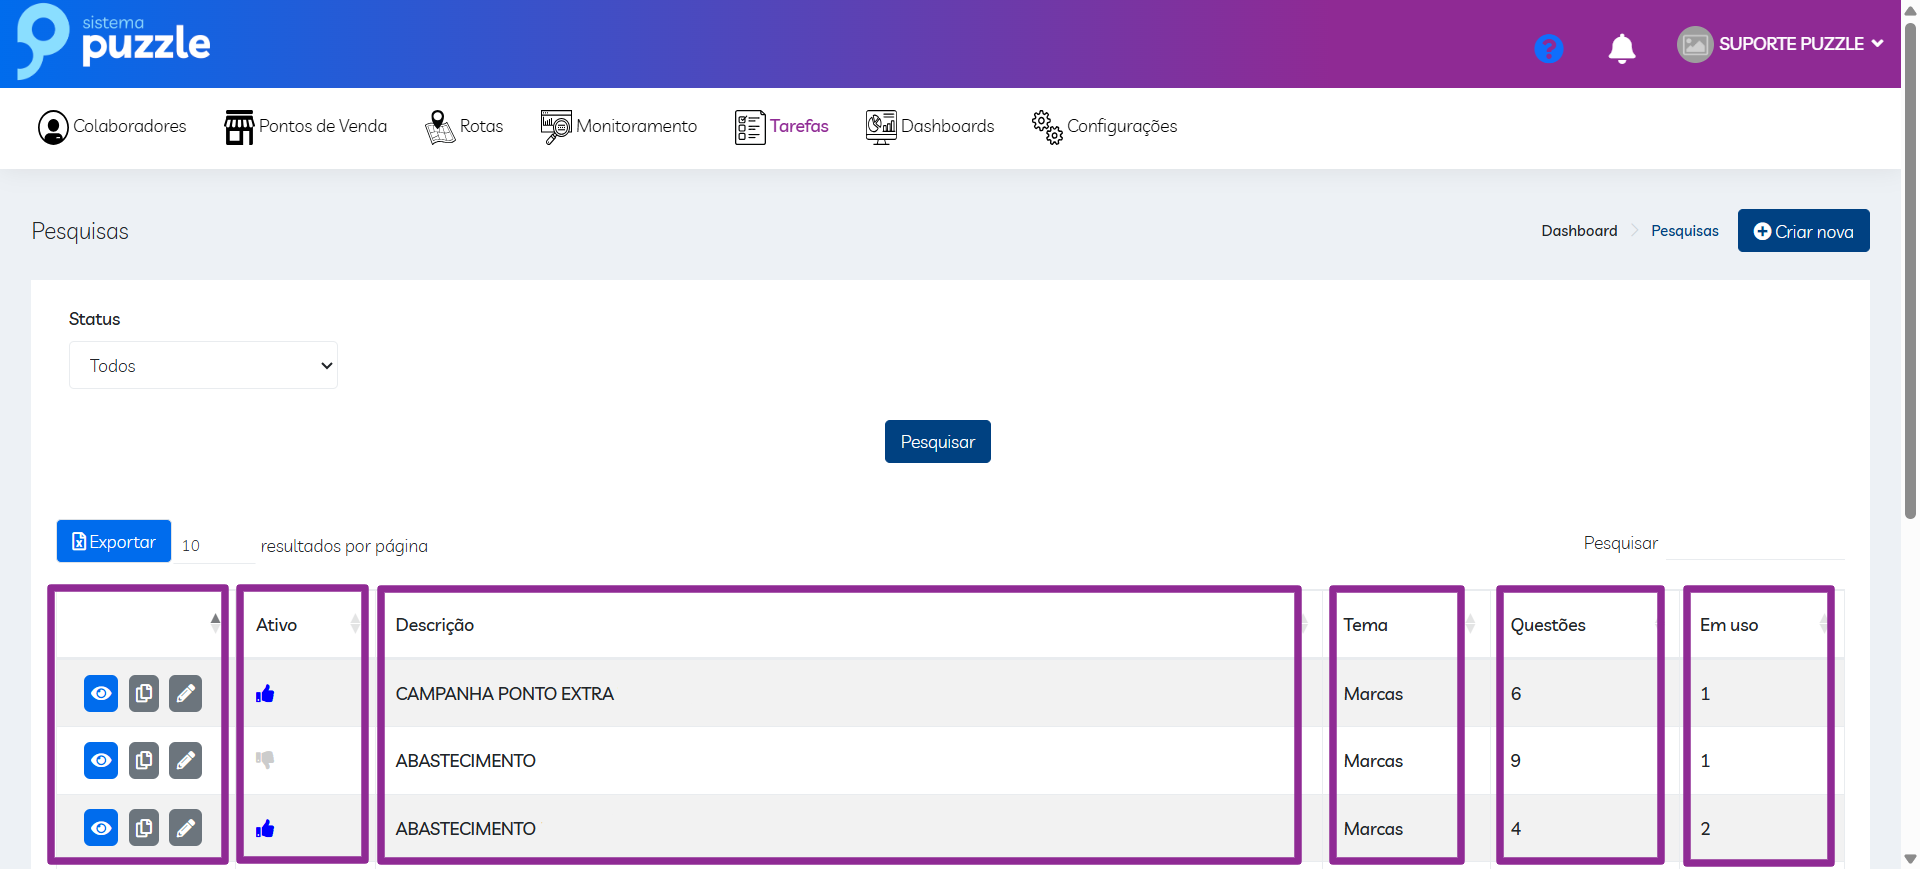The image size is (1920, 869).
Task: Click the Criar nova button
Action: (x=1803, y=231)
